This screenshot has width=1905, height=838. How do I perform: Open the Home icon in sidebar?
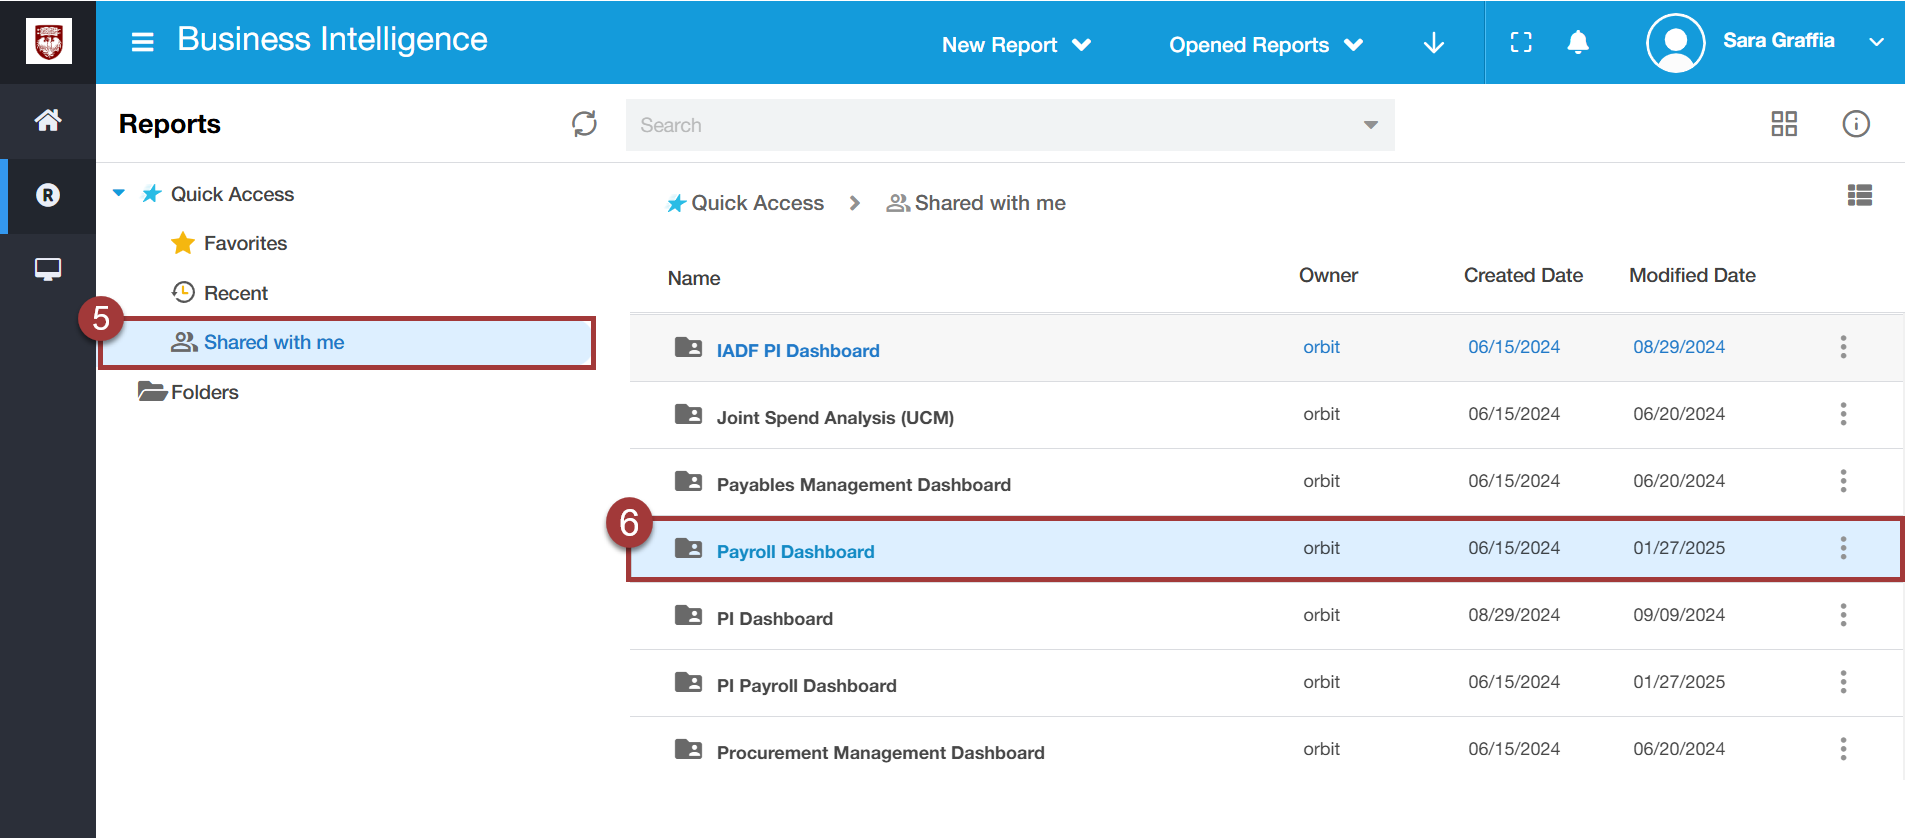(48, 121)
